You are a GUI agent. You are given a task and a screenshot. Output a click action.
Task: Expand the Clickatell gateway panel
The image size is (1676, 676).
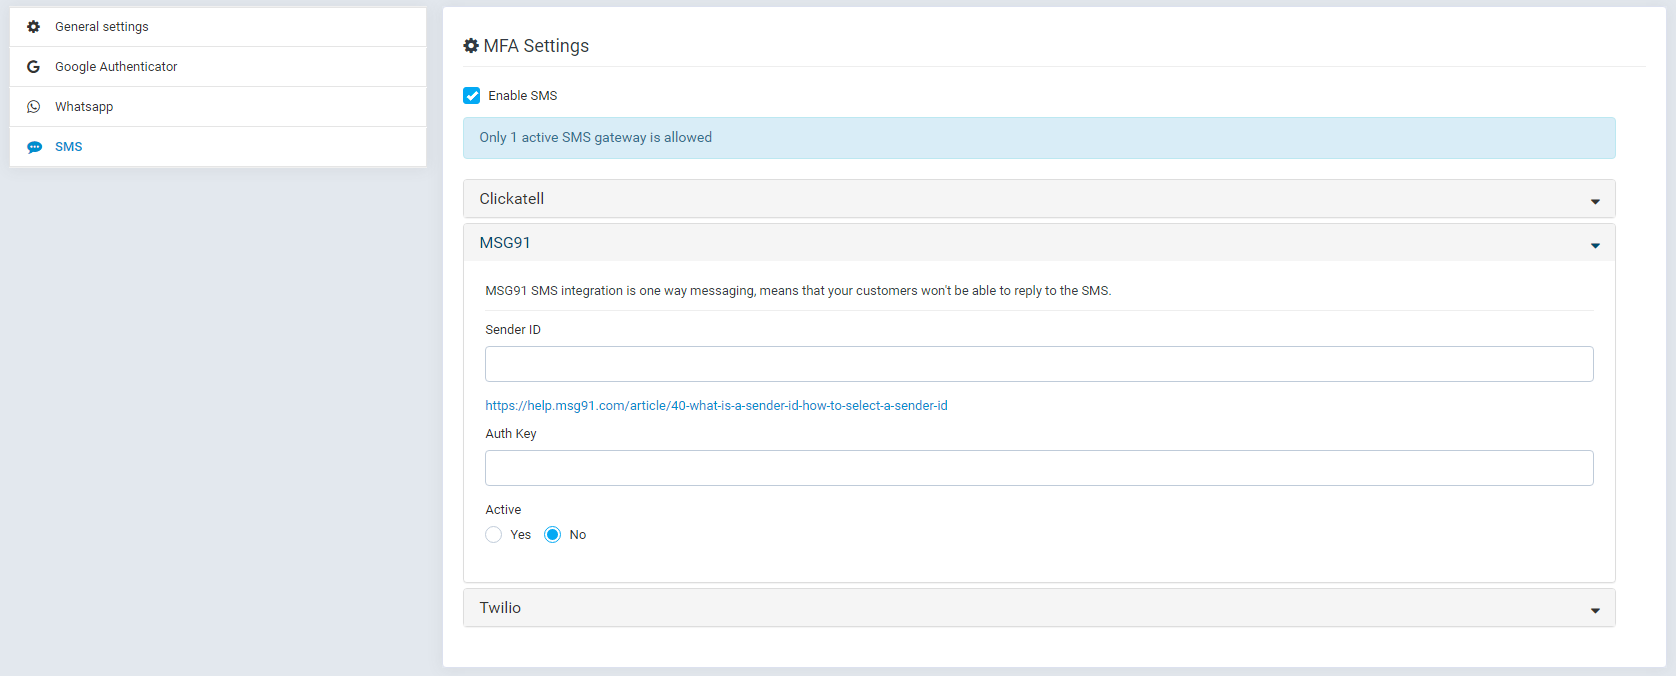(1039, 199)
